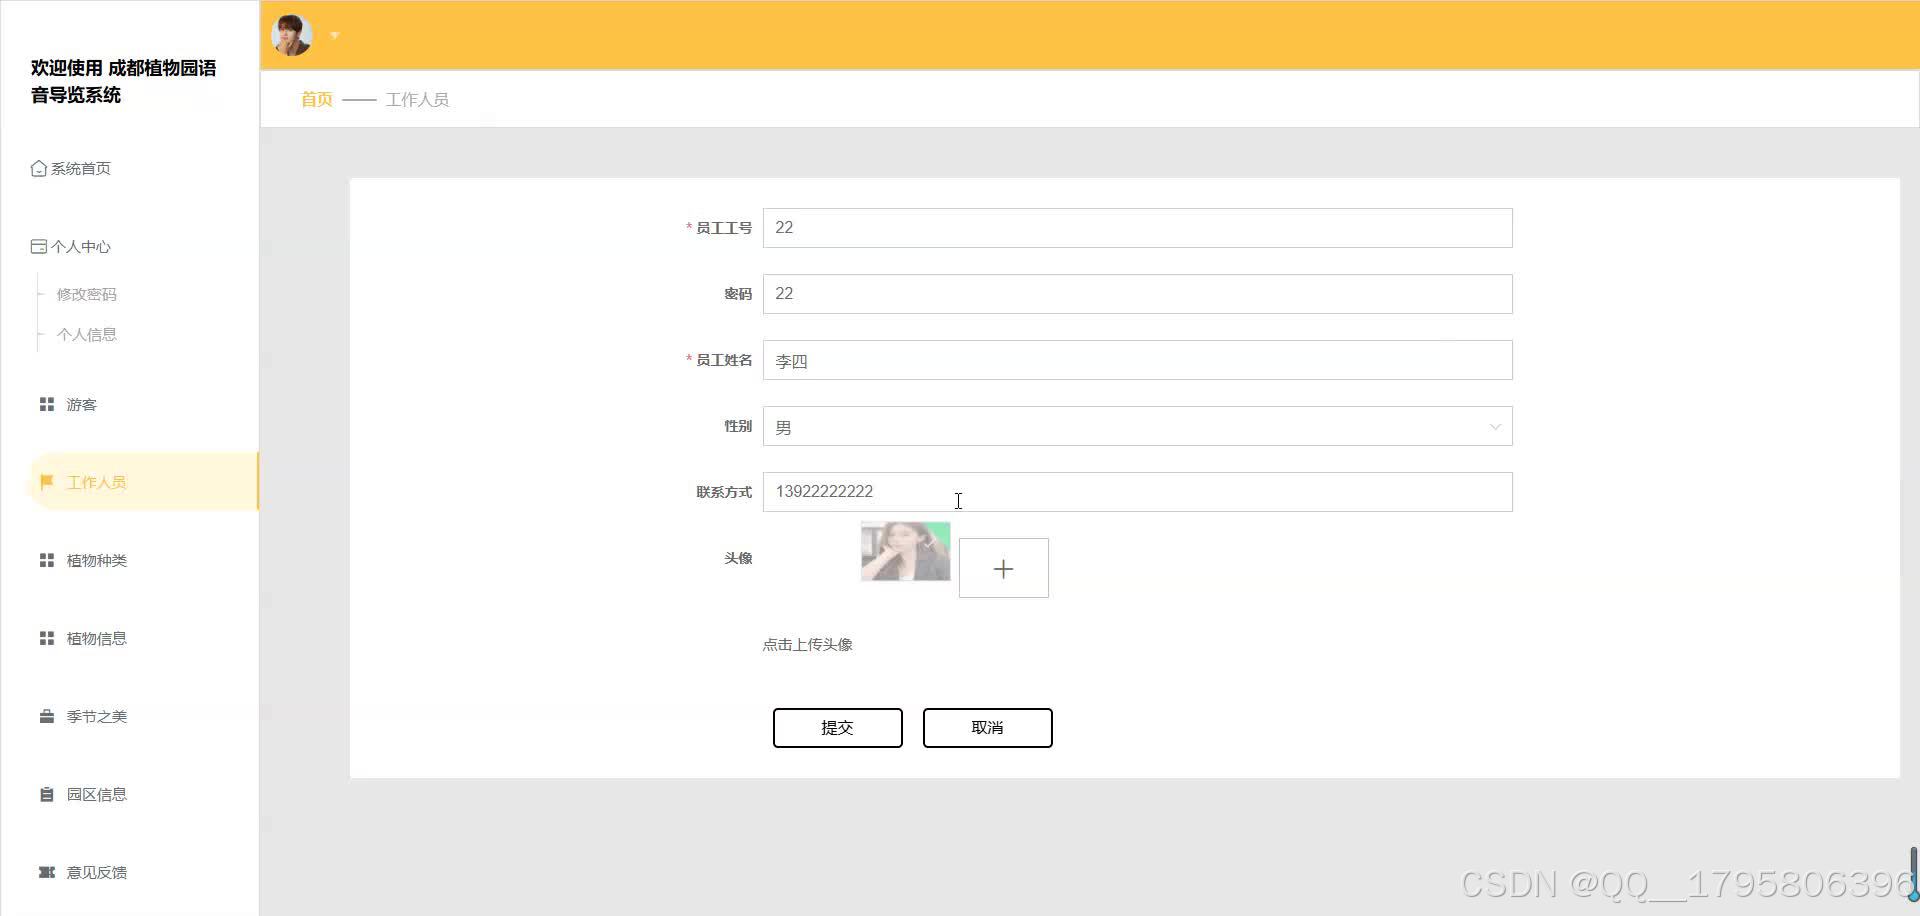
Task: Click the plus icon to upload avatar
Action: point(1003,568)
